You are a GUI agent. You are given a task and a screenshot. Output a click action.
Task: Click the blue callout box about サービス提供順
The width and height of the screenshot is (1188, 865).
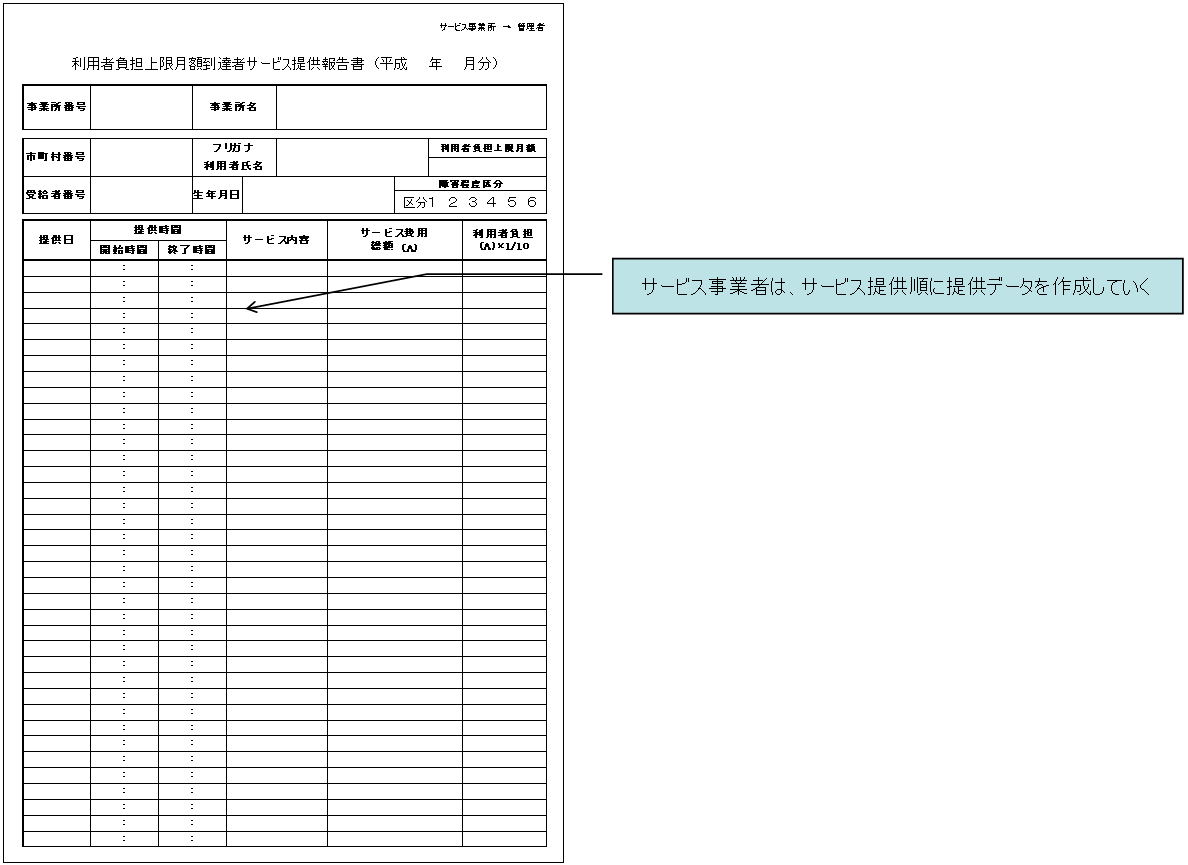897,288
